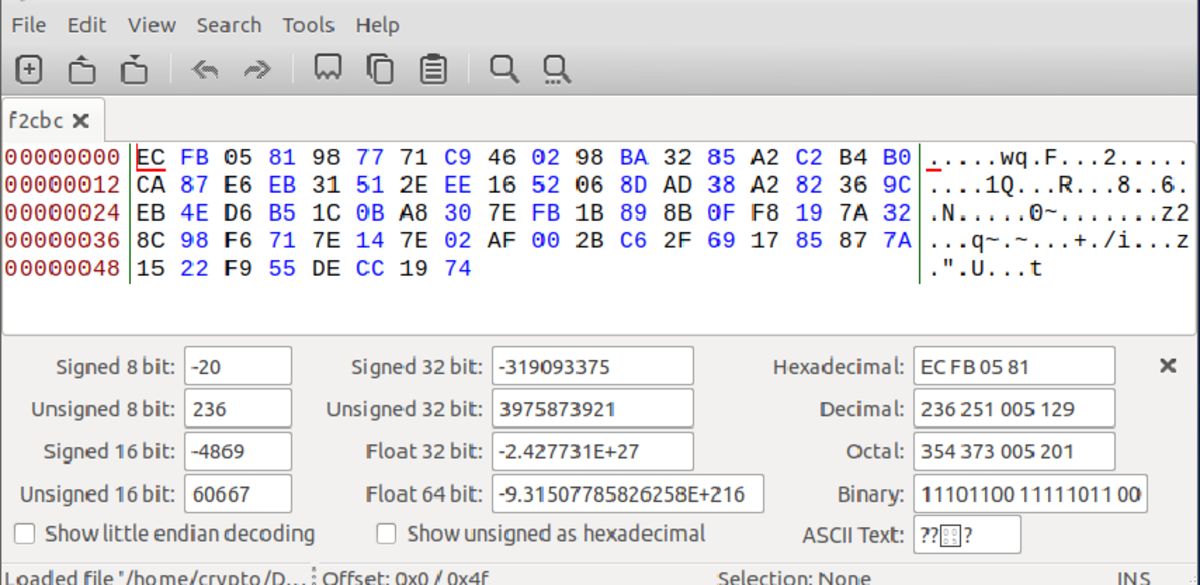Click the Open file toolbar icon
This screenshot has width=1200, height=585.
pos(82,69)
